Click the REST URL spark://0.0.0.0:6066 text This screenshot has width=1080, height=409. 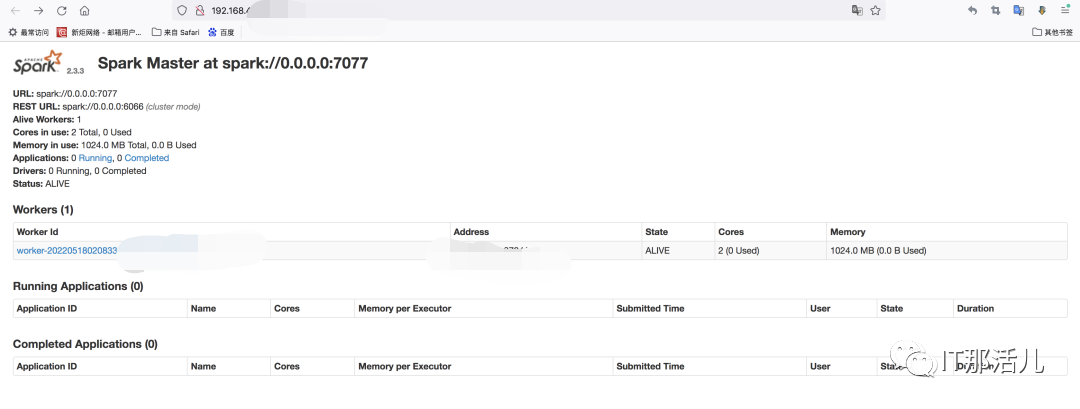107,107
